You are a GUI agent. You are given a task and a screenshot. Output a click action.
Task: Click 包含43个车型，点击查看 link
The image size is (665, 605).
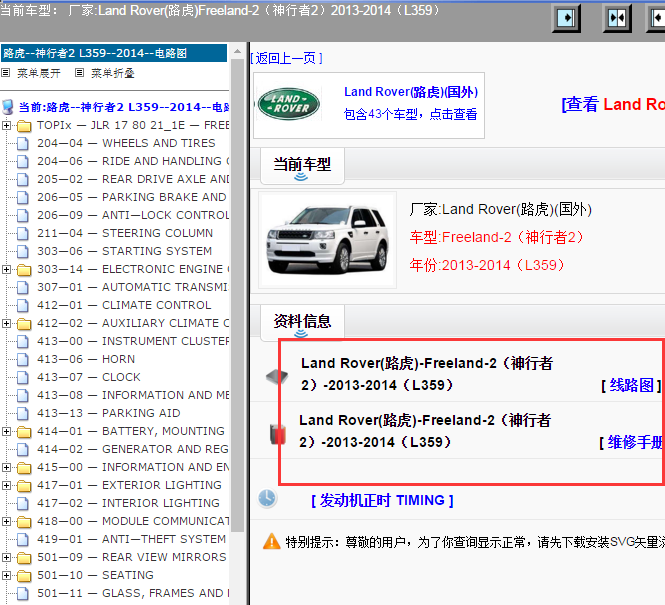[410, 114]
